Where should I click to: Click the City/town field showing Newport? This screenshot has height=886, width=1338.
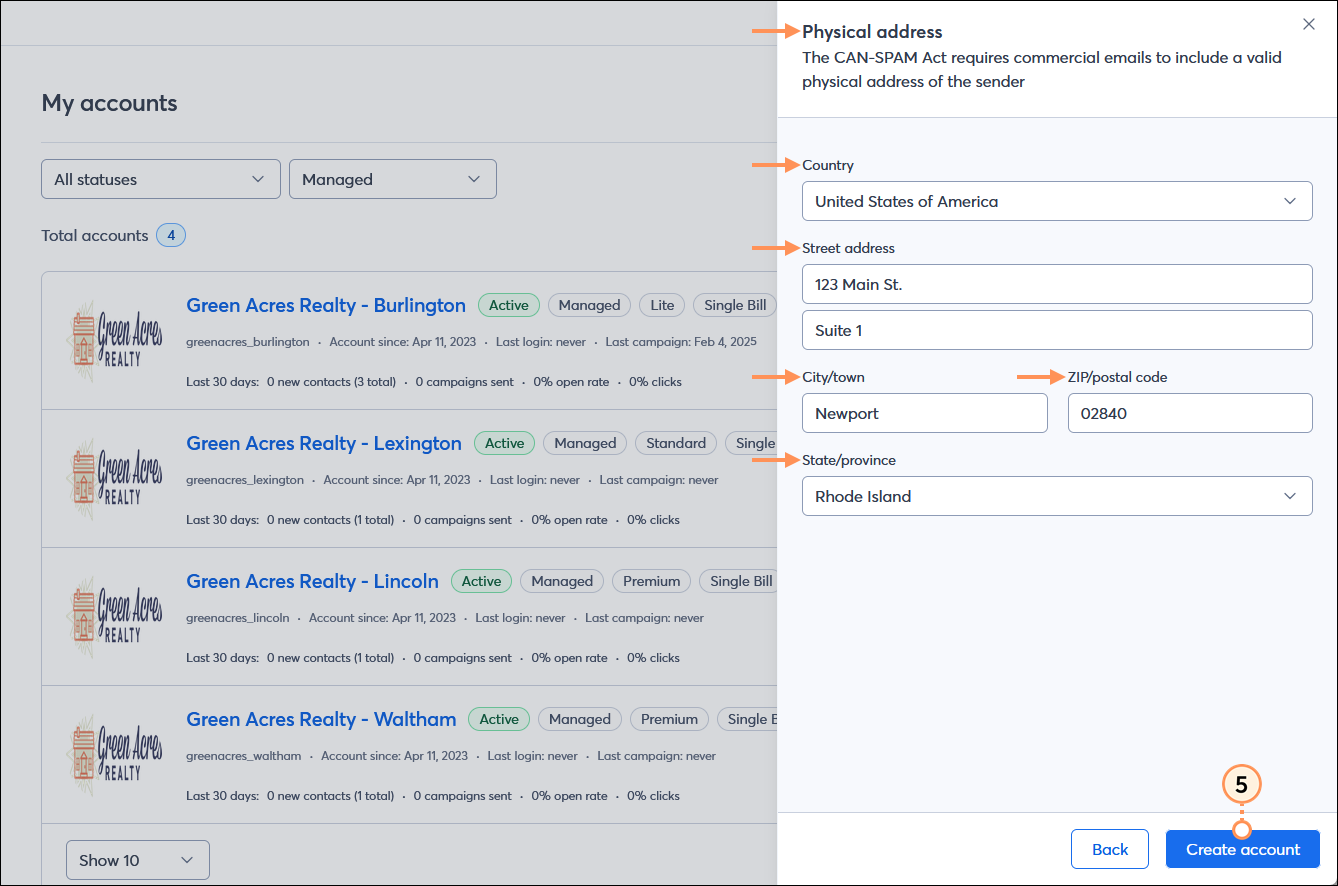924,413
